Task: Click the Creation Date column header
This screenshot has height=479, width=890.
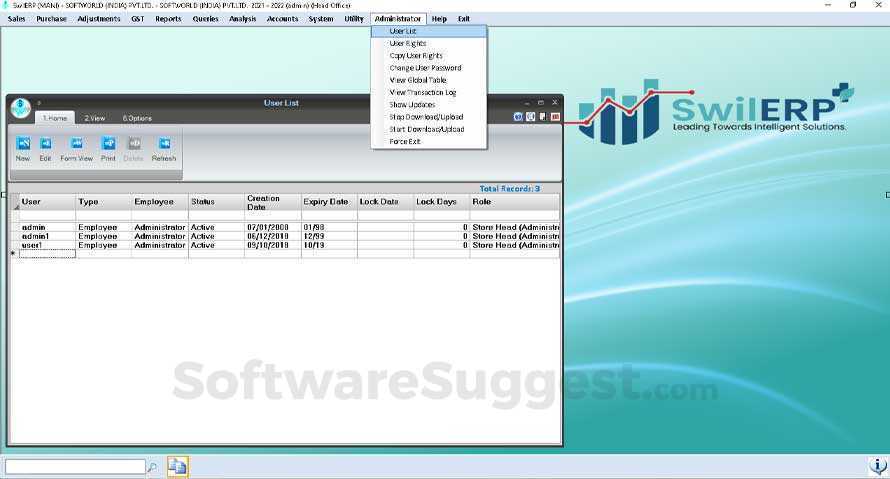Action: [x=272, y=202]
